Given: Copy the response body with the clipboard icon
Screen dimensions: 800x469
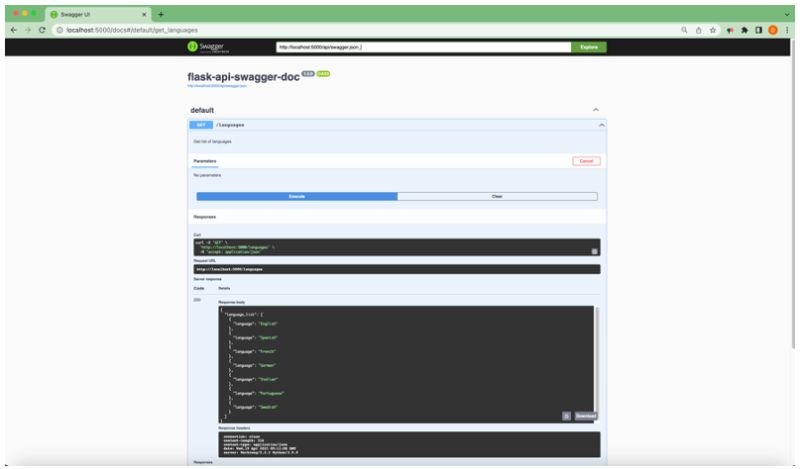Looking at the screenshot, I should (x=566, y=416).
